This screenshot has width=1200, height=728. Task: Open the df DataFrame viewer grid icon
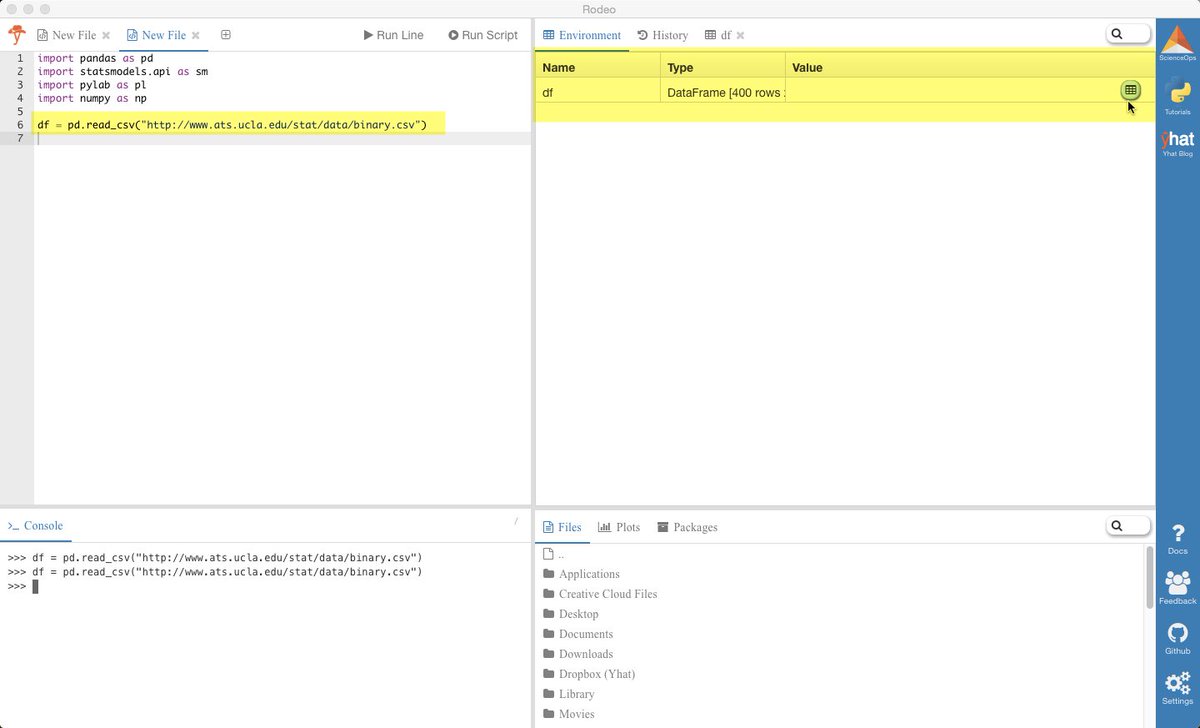[1130, 90]
